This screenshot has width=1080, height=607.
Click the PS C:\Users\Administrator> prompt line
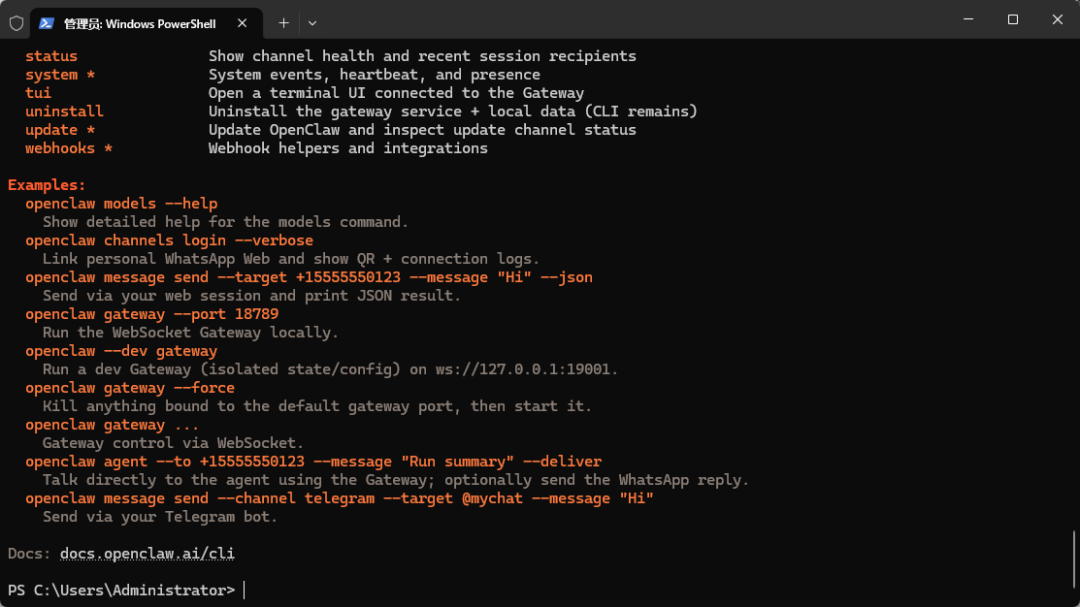point(121,590)
